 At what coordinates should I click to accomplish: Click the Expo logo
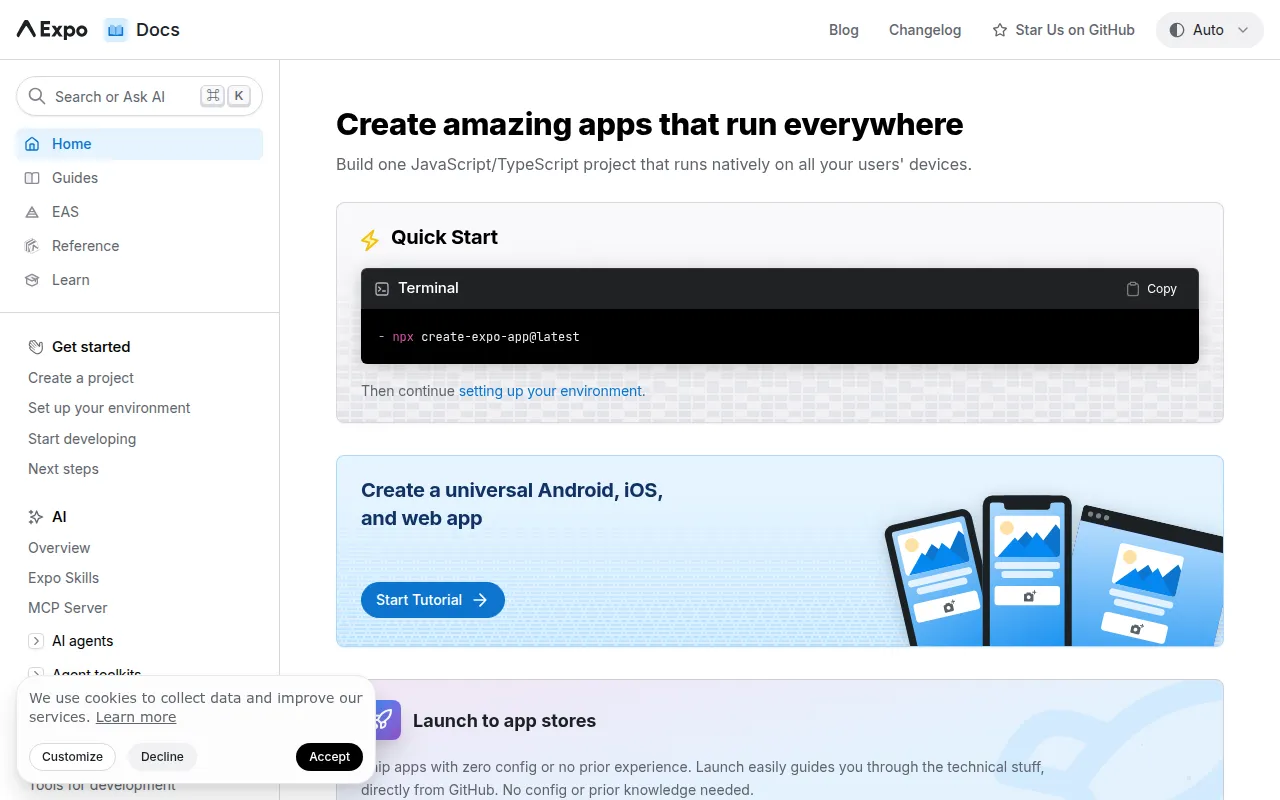click(52, 30)
